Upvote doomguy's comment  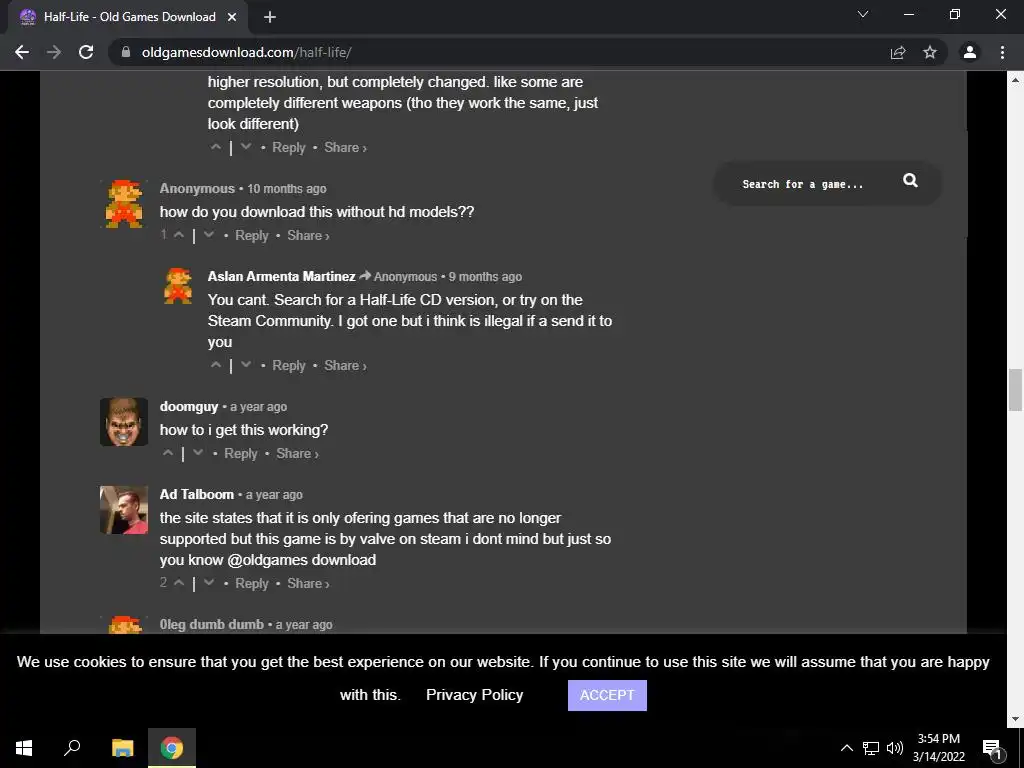point(168,453)
